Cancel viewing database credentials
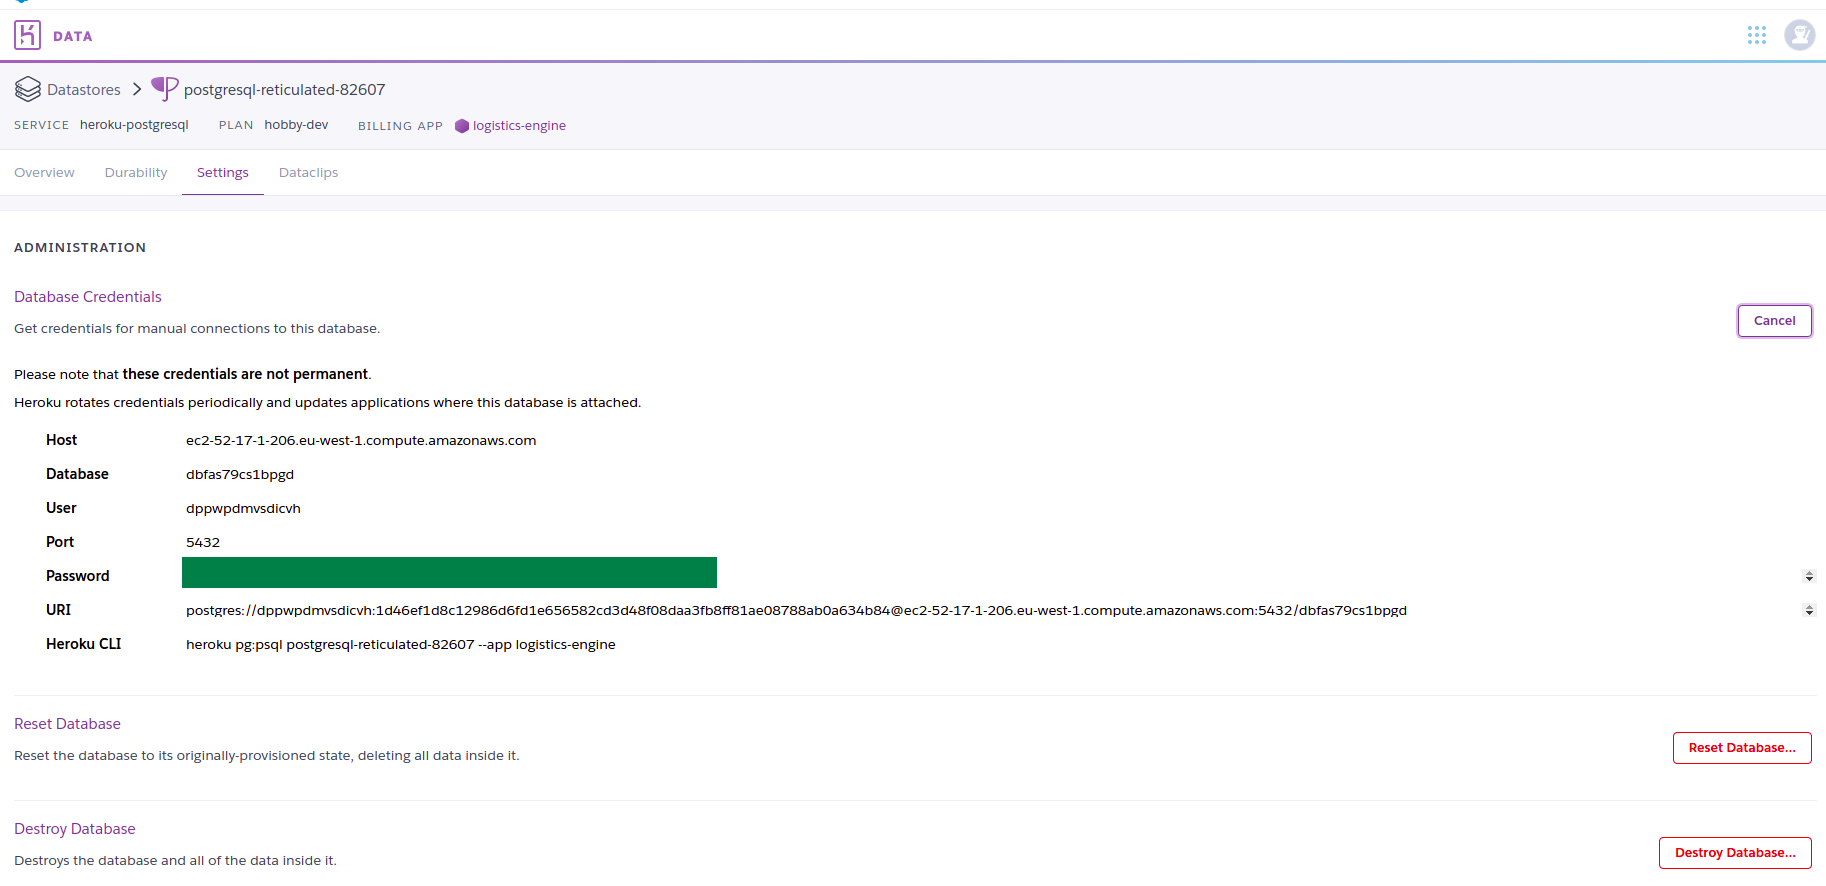 point(1774,321)
